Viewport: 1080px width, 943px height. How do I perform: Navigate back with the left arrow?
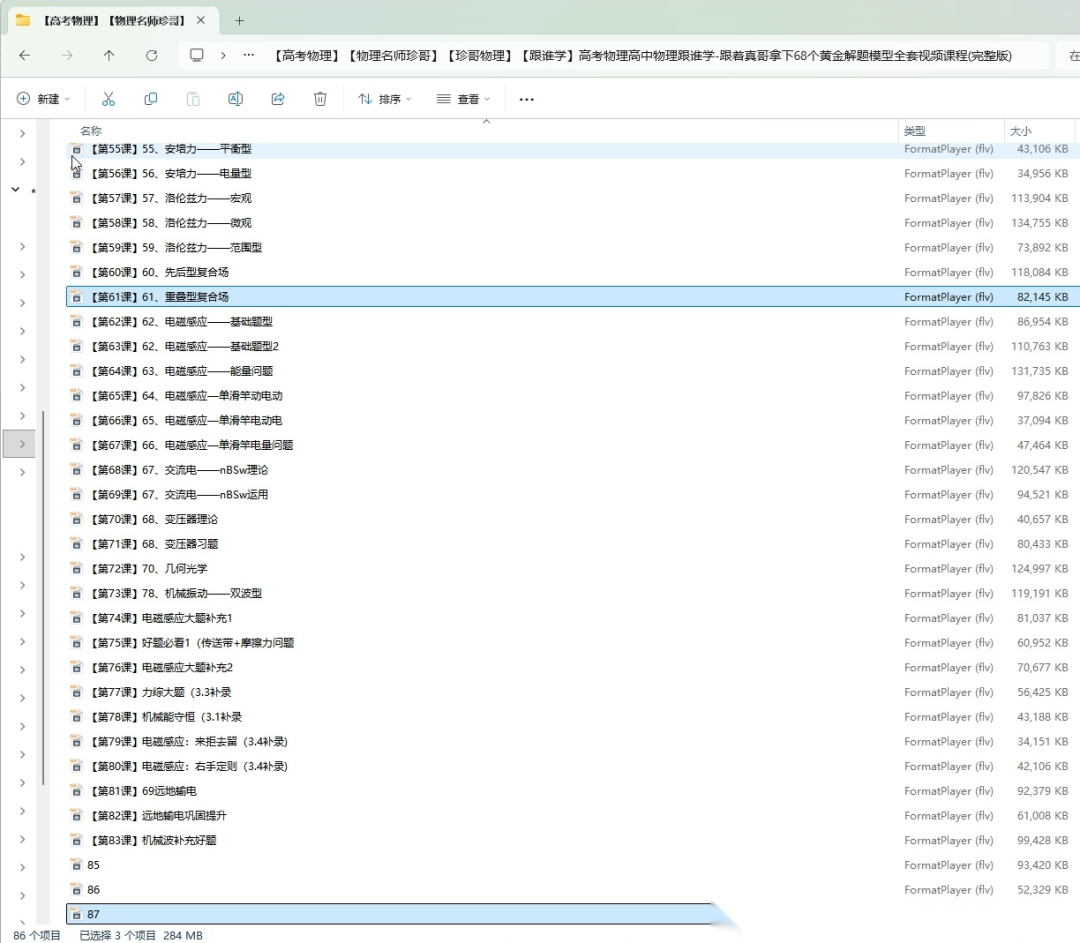tap(25, 56)
